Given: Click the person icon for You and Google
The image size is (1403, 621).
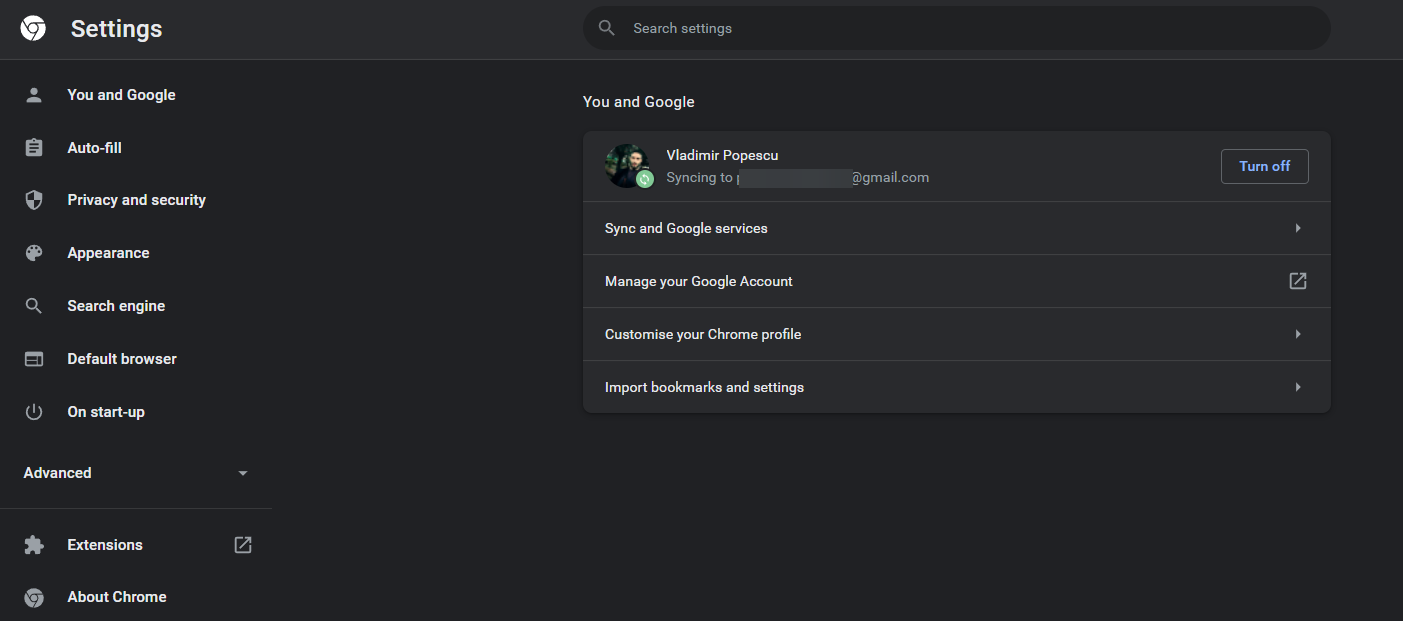Looking at the screenshot, I should [x=34, y=95].
